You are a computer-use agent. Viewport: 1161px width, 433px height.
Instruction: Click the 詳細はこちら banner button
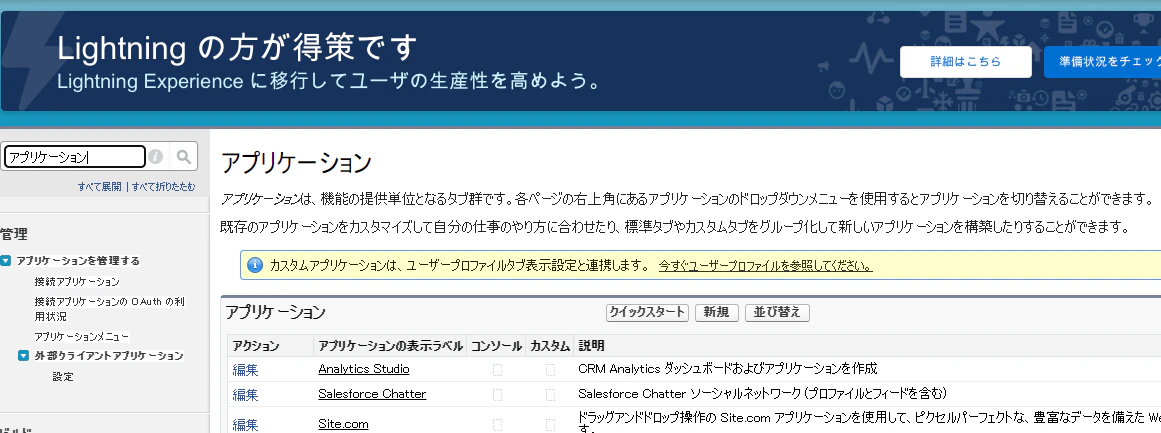coord(966,62)
